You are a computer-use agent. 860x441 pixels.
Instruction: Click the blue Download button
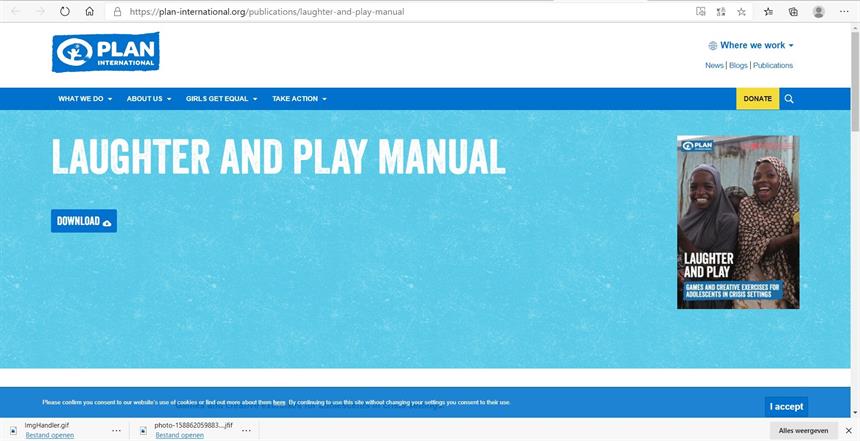pyautogui.click(x=84, y=221)
